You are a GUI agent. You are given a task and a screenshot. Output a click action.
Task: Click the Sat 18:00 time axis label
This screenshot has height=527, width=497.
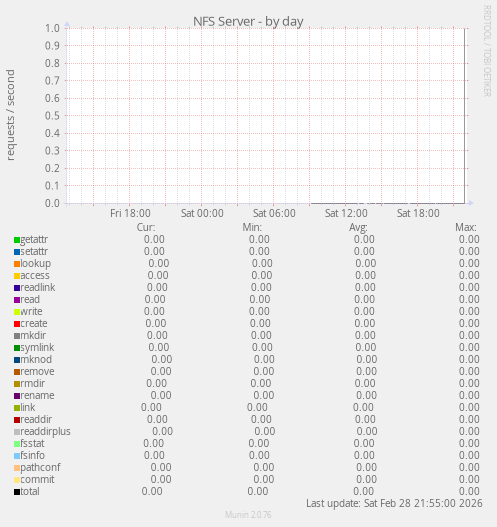[418, 213]
